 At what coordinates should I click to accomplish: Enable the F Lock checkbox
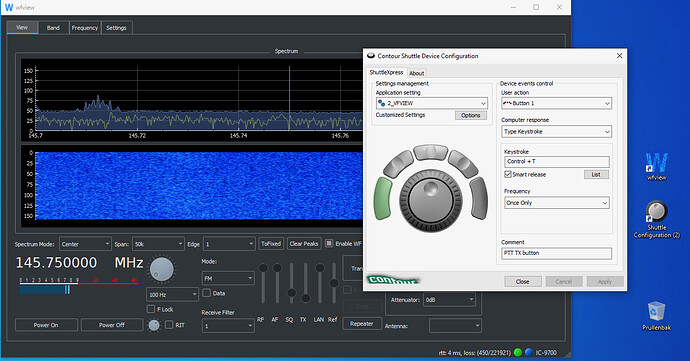[151, 309]
